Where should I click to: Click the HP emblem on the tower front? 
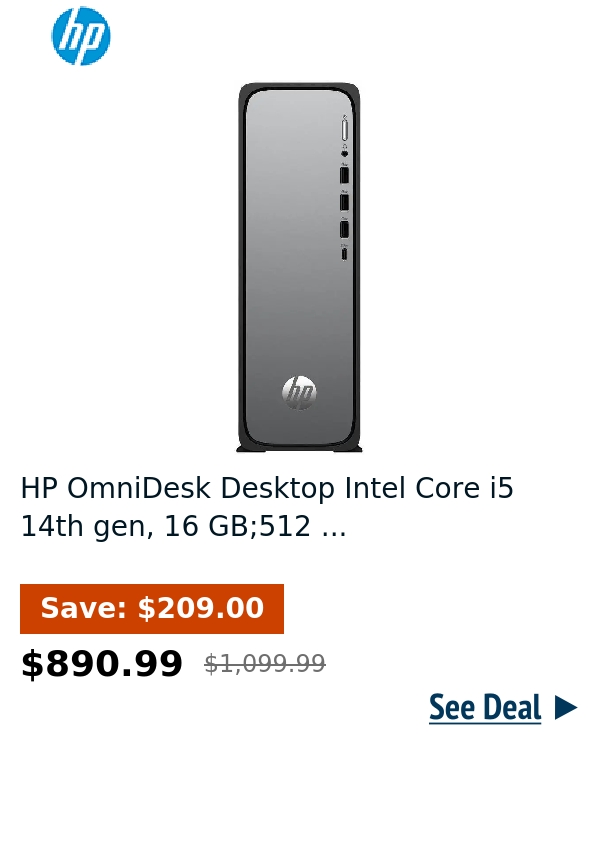(299, 390)
